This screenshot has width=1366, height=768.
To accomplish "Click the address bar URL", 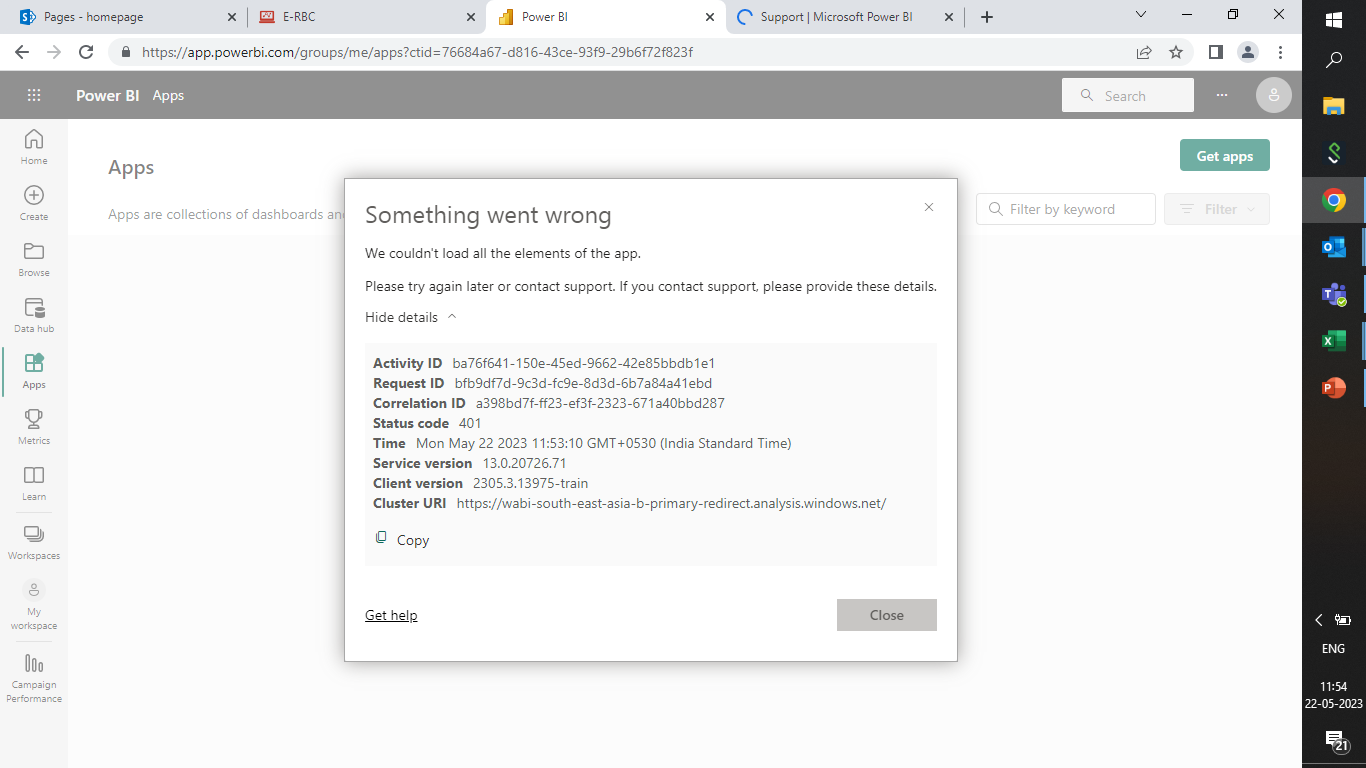I will pos(417,52).
